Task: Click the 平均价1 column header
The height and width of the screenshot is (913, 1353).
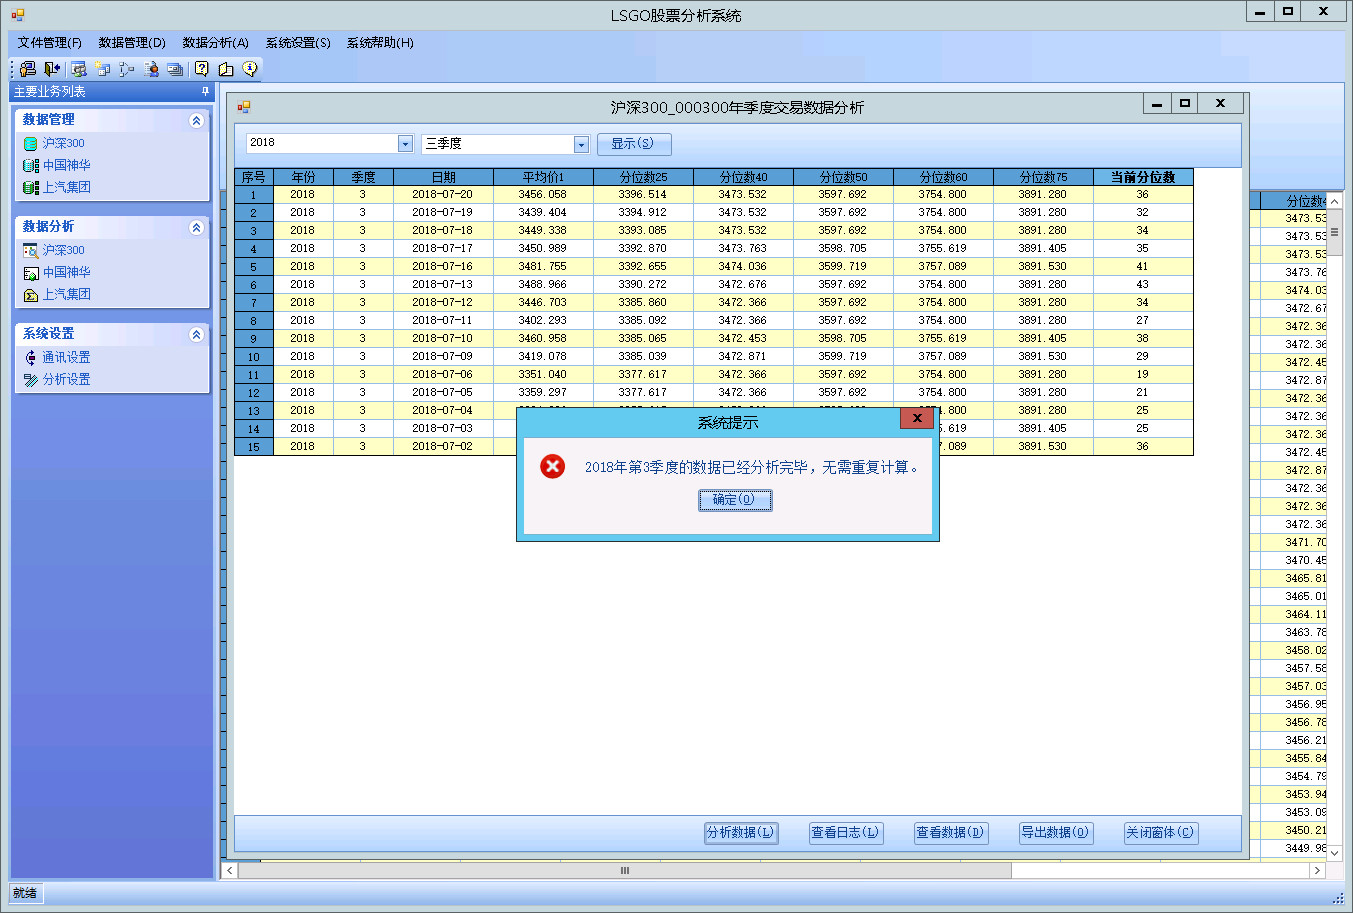Action: click(x=543, y=177)
